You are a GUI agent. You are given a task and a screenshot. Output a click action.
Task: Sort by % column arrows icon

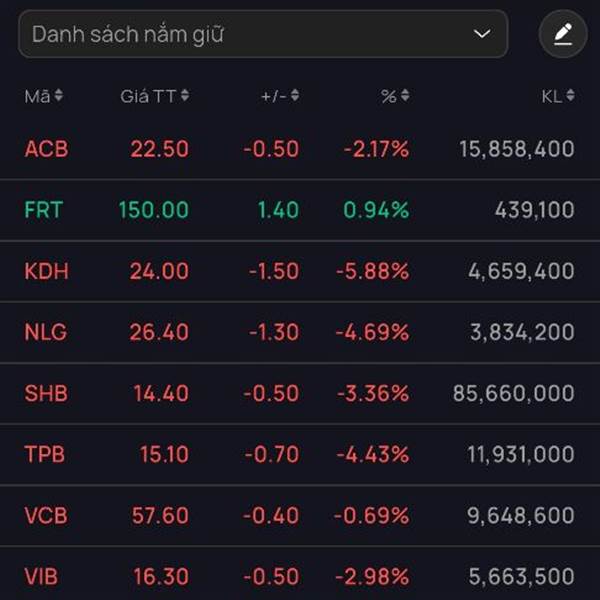[x=405, y=95]
